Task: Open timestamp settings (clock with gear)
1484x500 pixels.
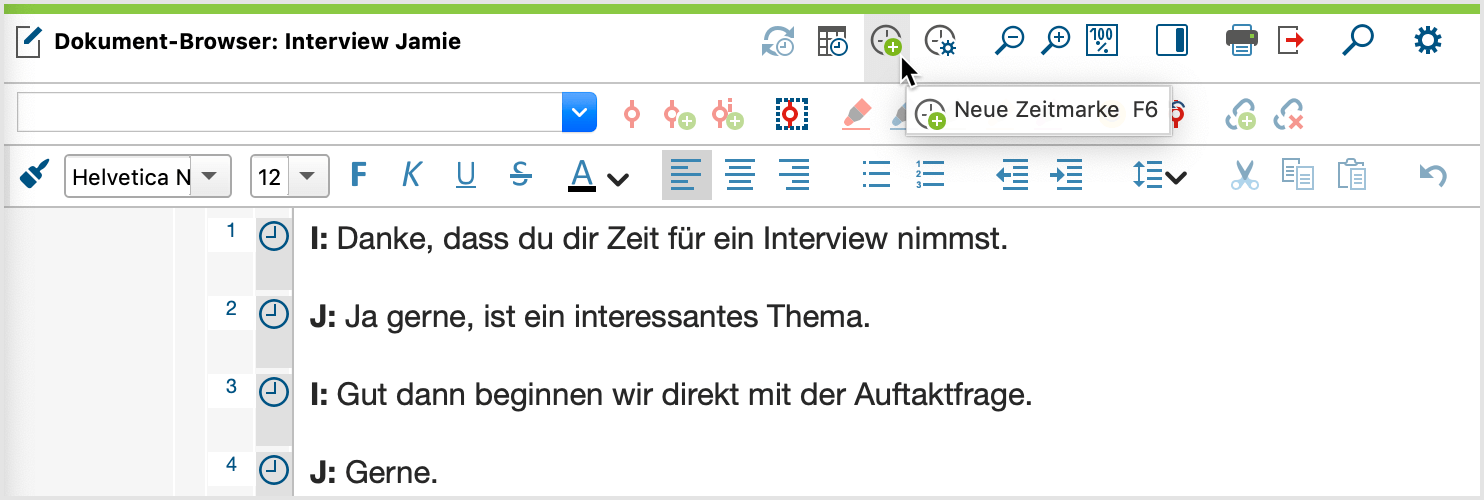Action: [940, 42]
